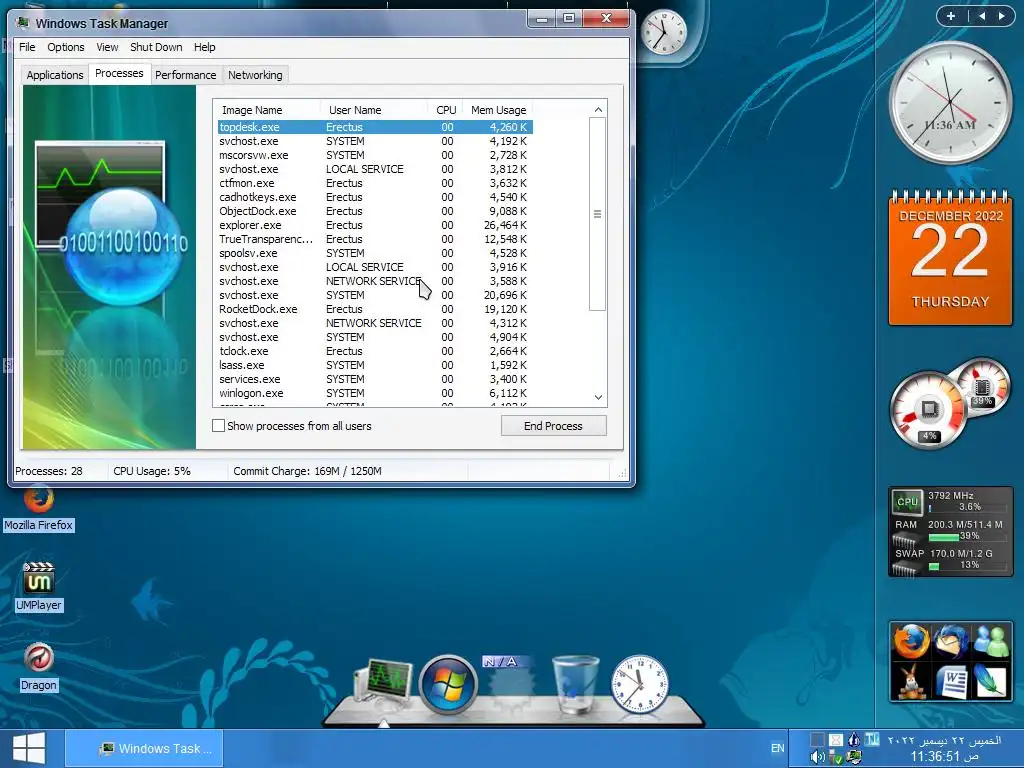This screenshot has width=1024, height=768.
Task: Click the Safely Remove Hardware tray icon
Action: pos(835,758)
